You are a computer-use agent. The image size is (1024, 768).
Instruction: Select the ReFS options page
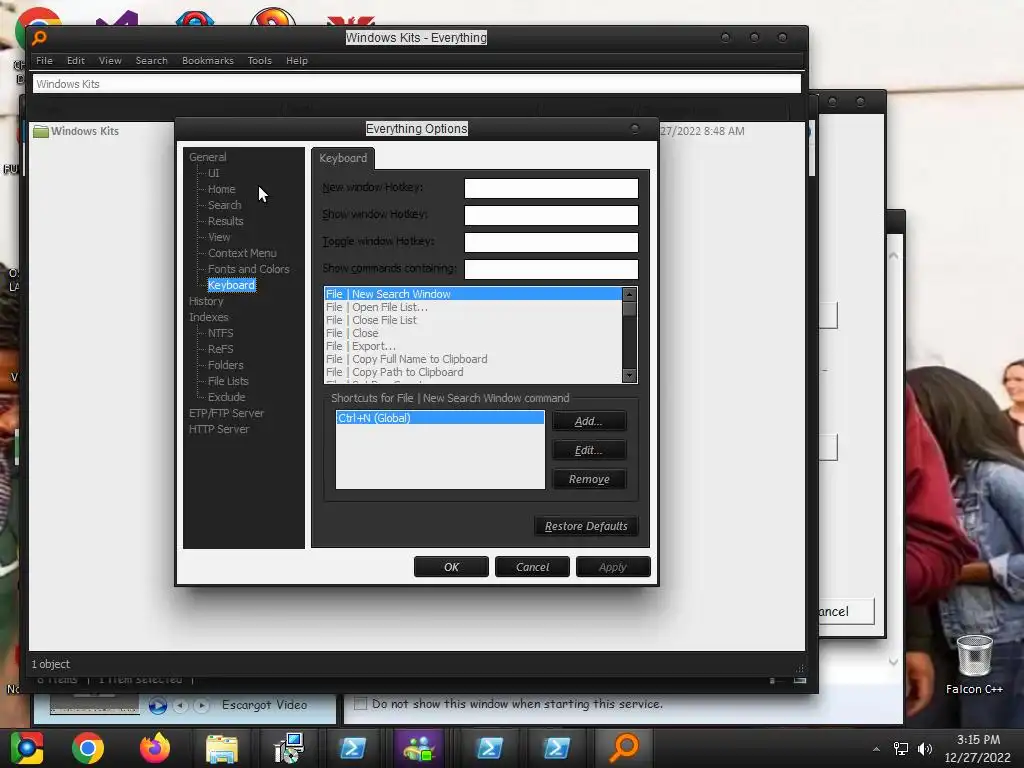click(x=220, y=349)
